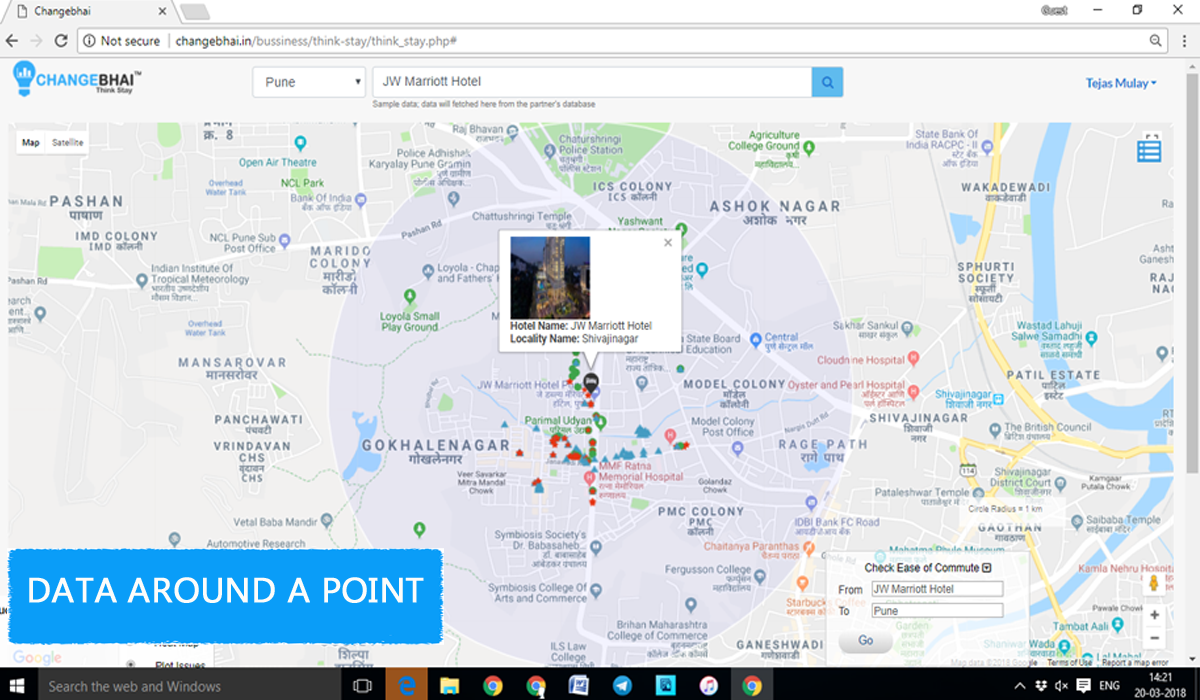Select the Changebhai browser tab
Viewport: 1200px width, 700px height.
(88, 11)
